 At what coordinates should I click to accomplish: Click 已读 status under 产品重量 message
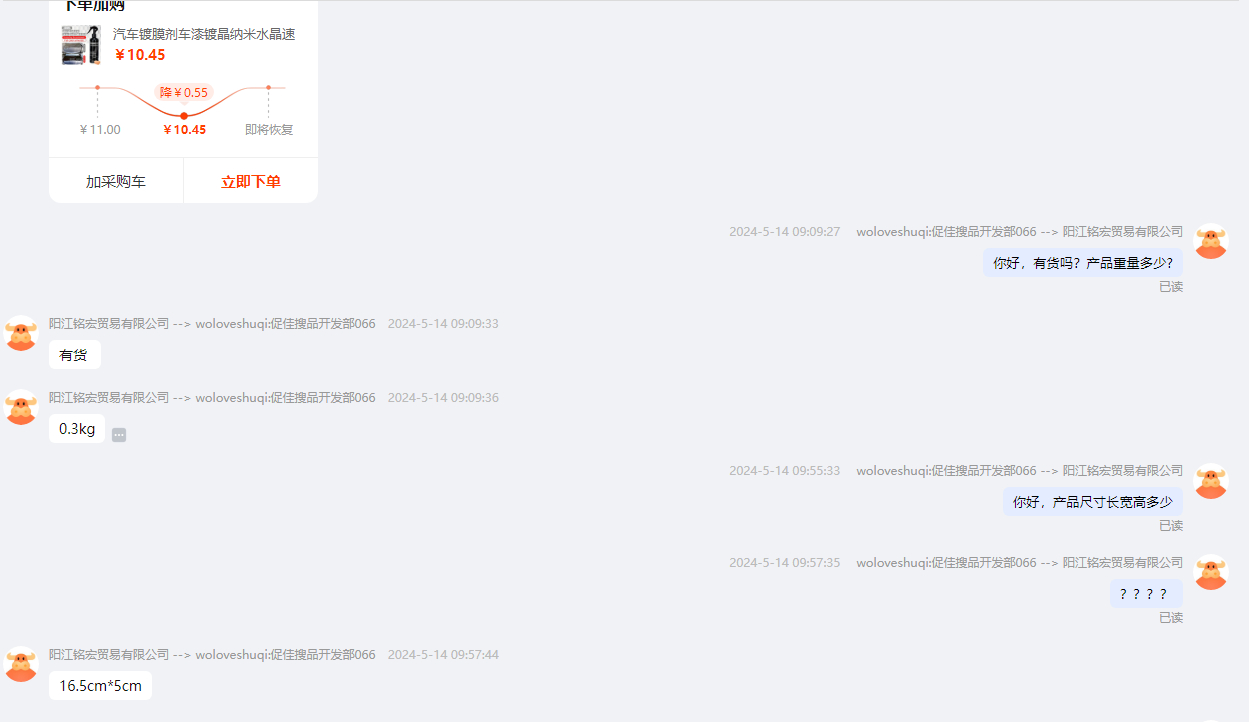click(1171, 287)
